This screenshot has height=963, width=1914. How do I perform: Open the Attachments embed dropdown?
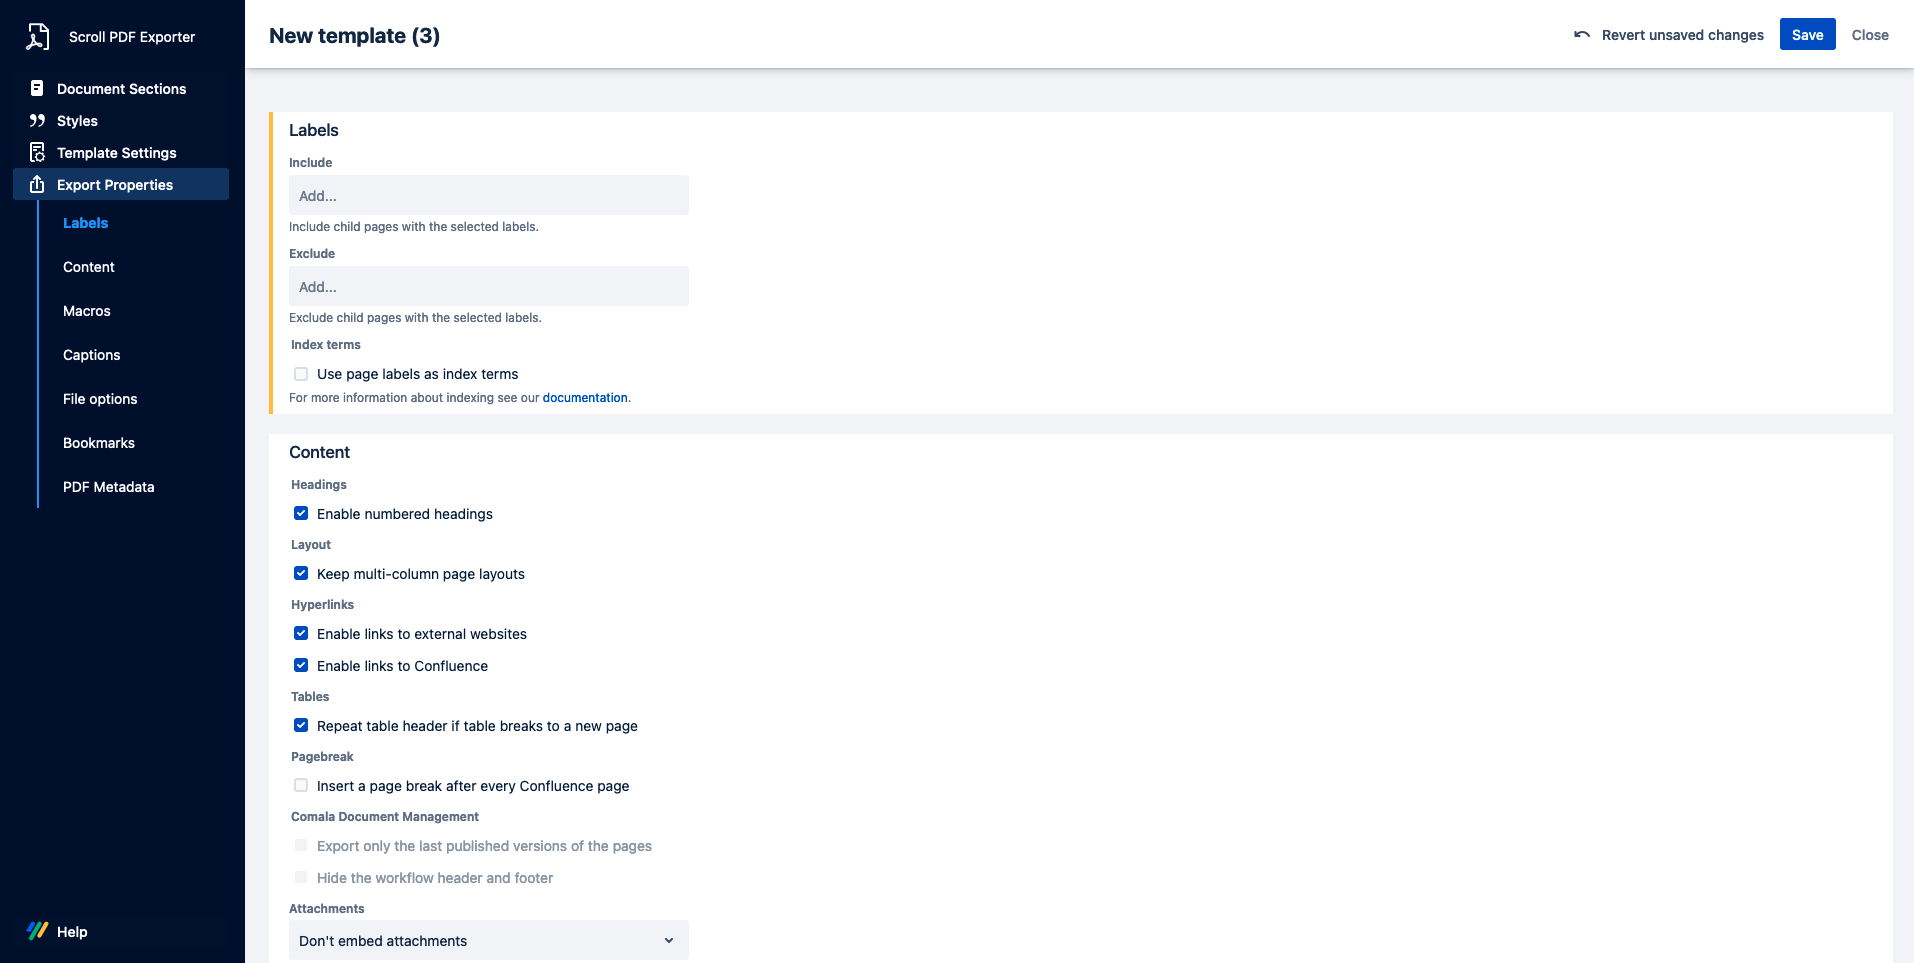488,941
